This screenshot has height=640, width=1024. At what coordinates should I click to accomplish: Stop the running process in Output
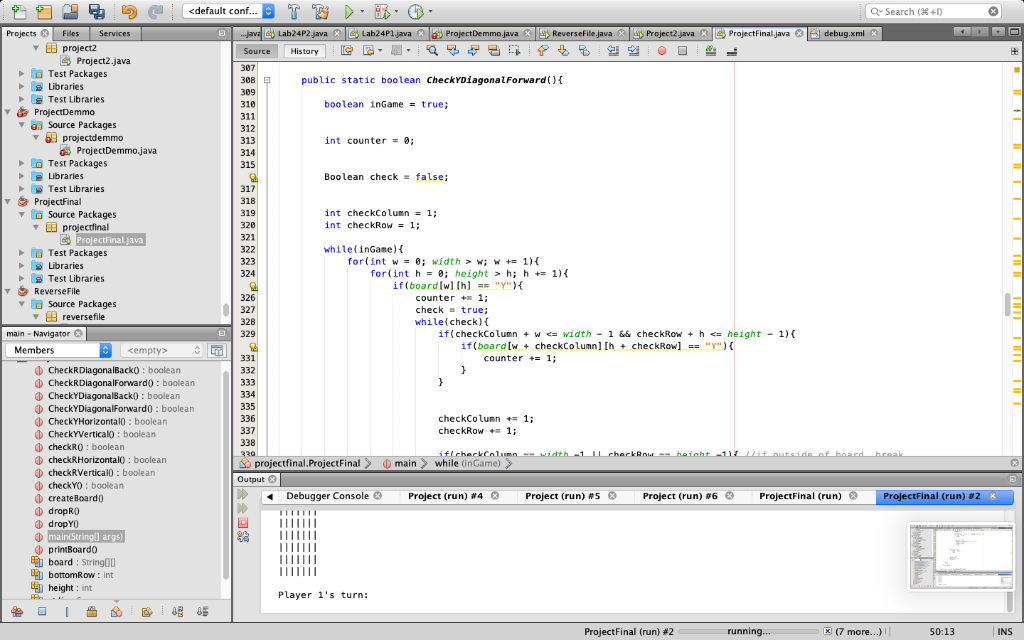(243, 522)
